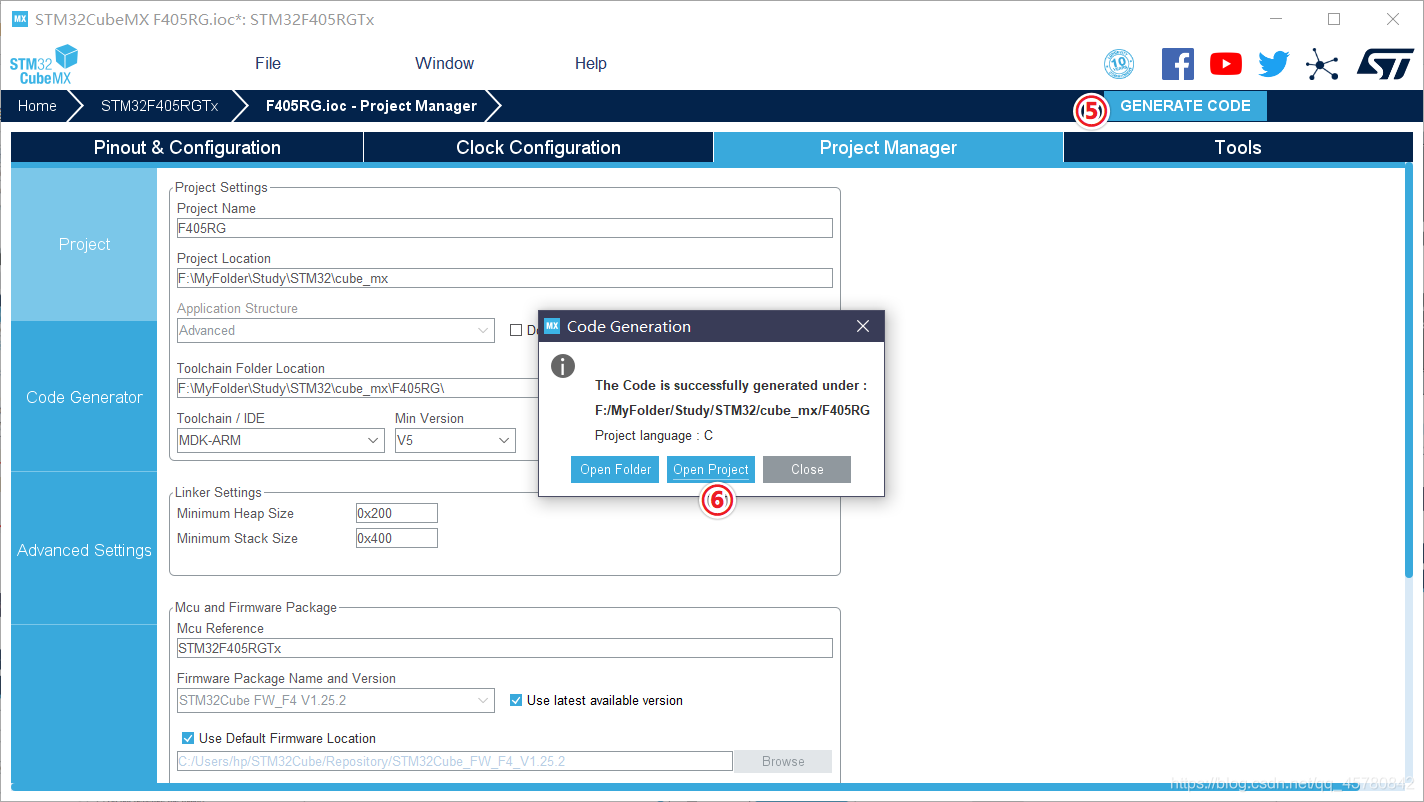Click the Mcu Reference field
Image resolution: width=1424 pixels, height=802 pixels.
504,648
